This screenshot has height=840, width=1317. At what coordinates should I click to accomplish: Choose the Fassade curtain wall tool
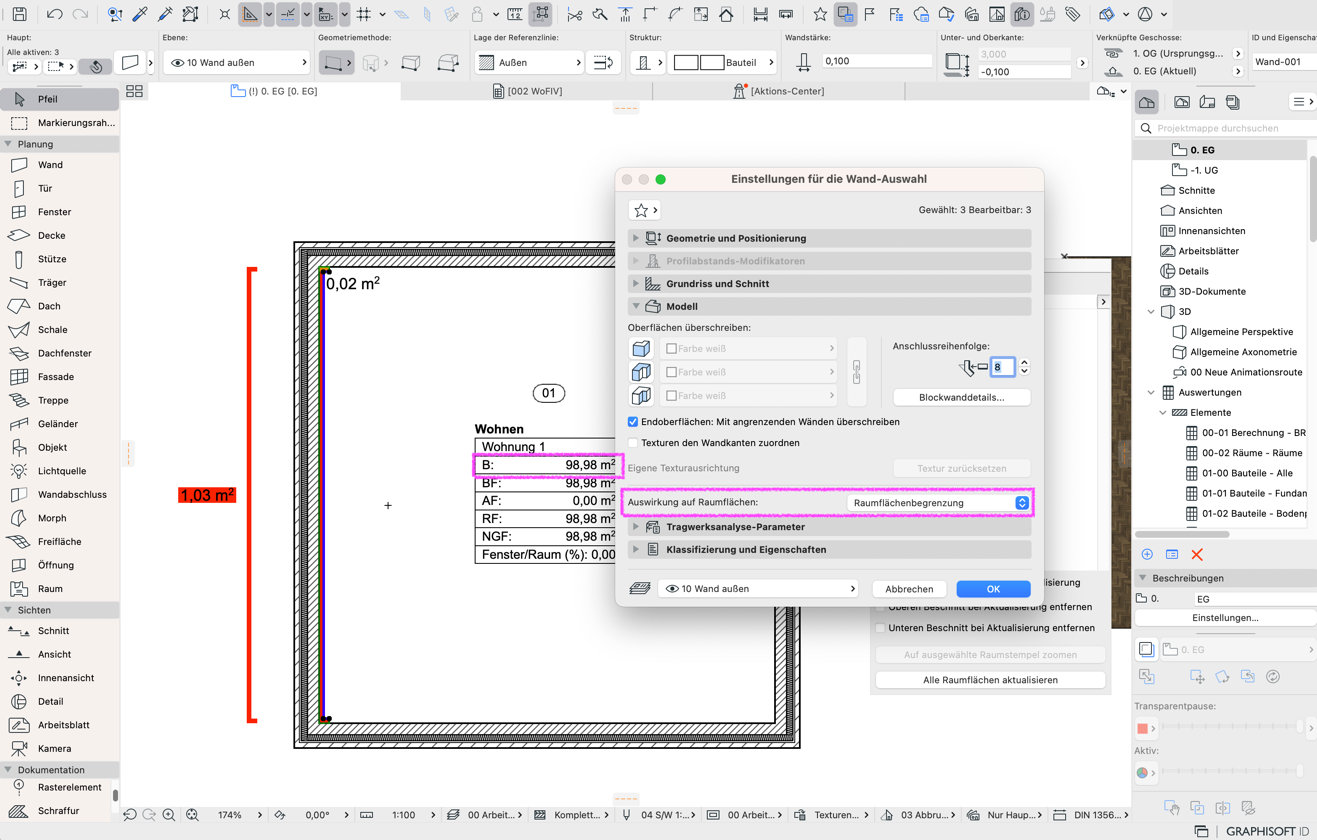coord(59,377)
